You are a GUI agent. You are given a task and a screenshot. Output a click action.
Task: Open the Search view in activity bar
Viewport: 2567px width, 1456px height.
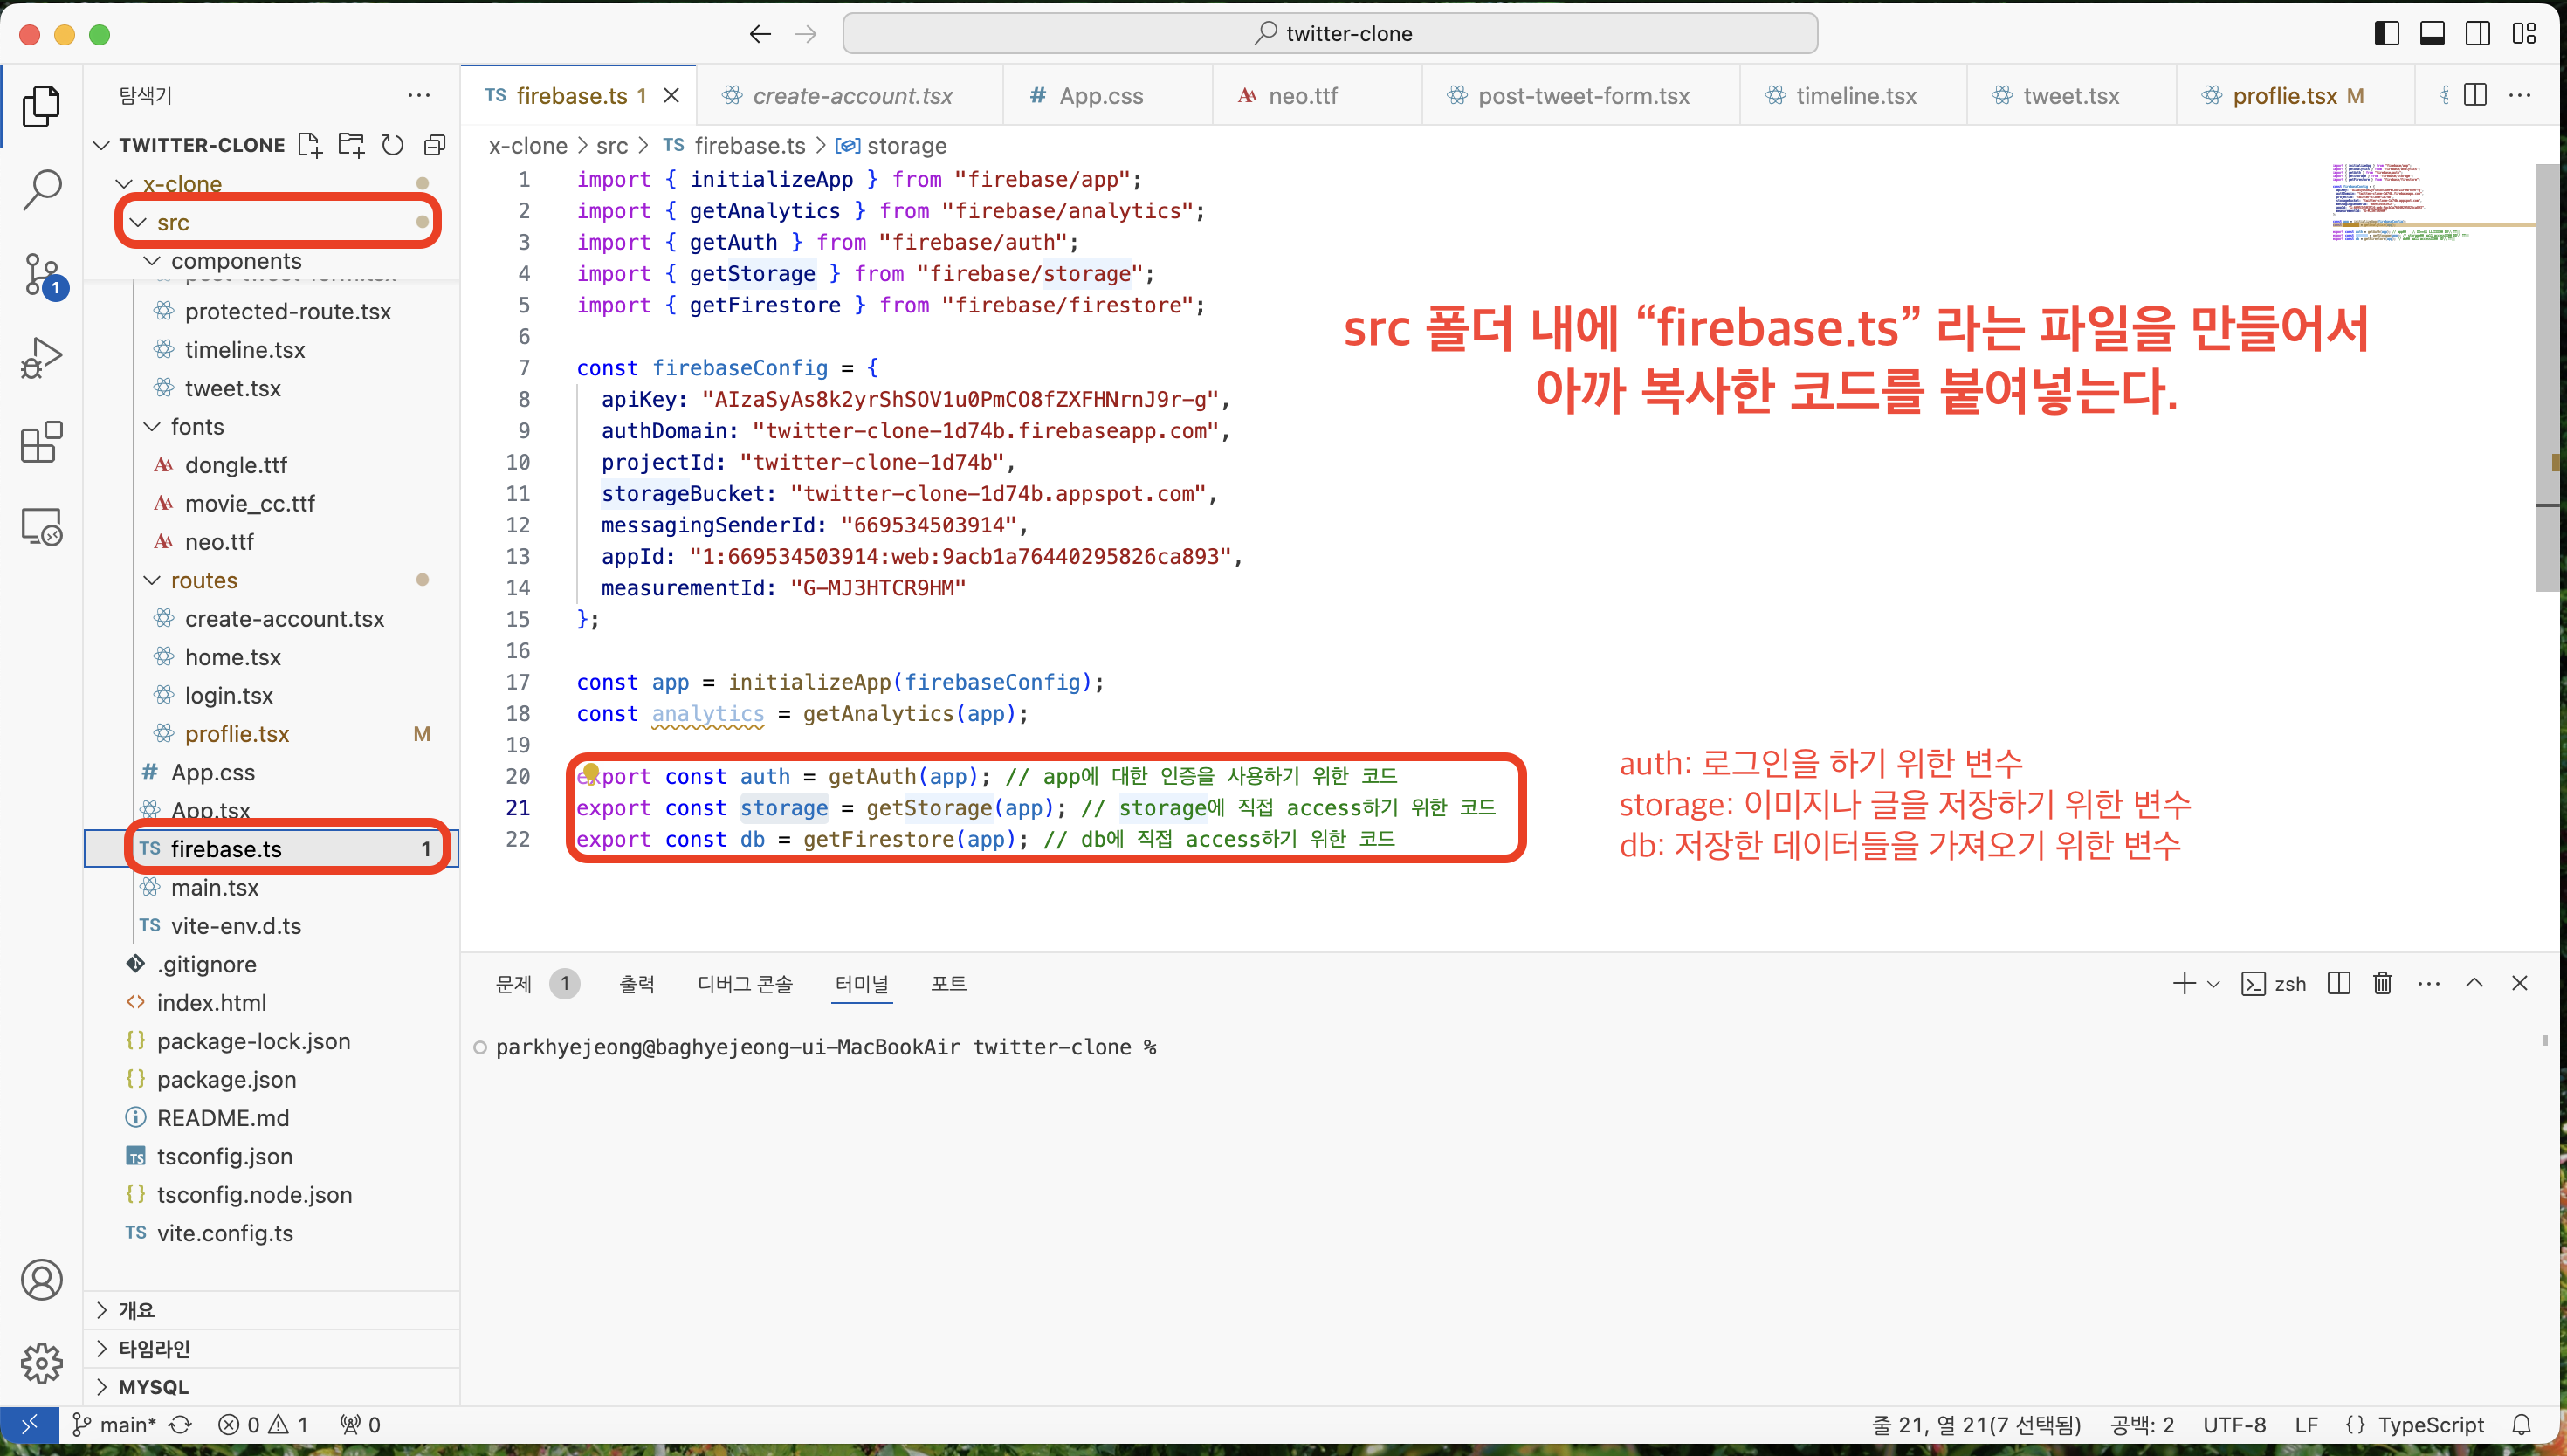[x=42, y=189]
